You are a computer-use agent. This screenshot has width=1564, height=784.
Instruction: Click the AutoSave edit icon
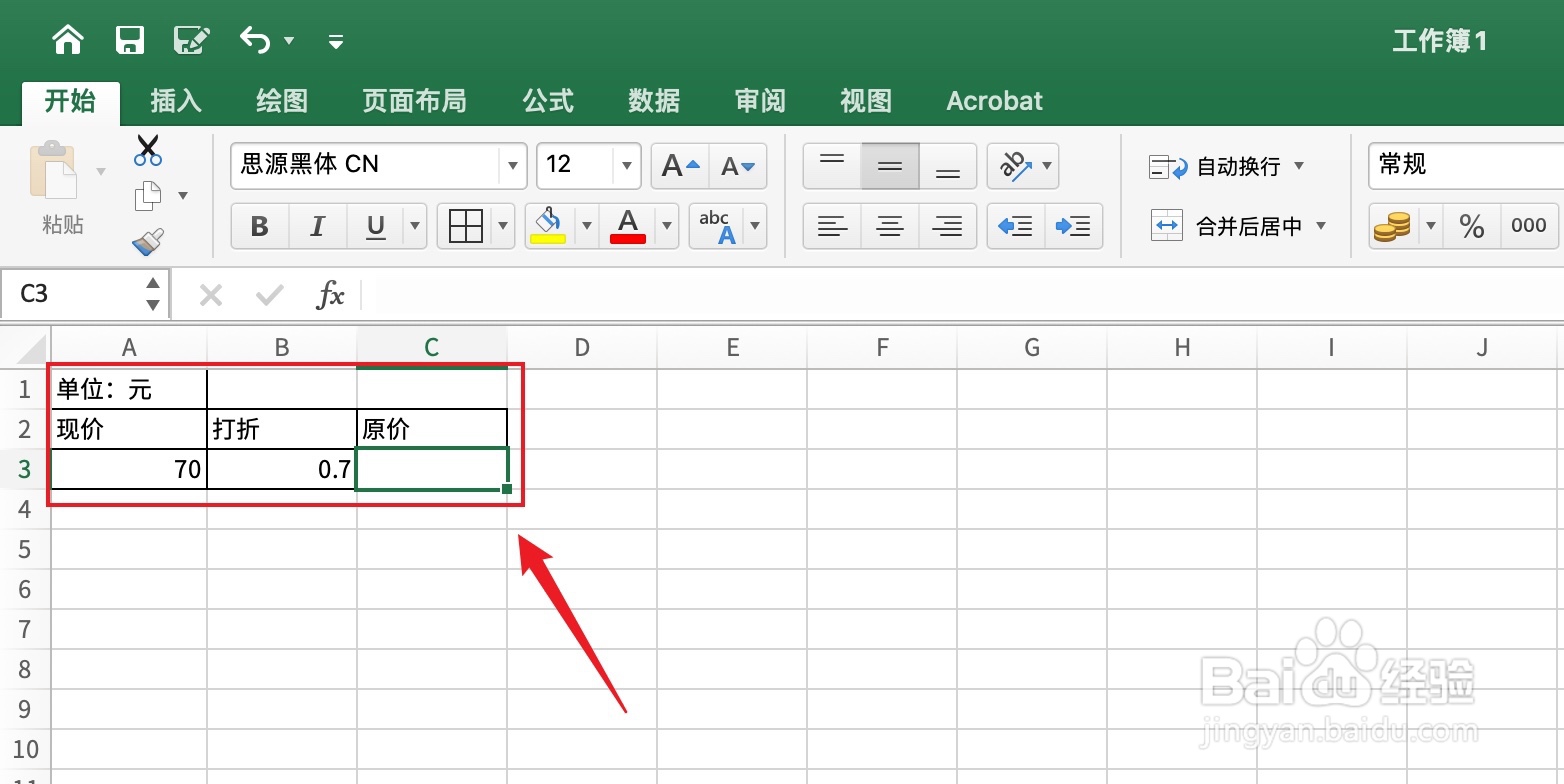191,40
